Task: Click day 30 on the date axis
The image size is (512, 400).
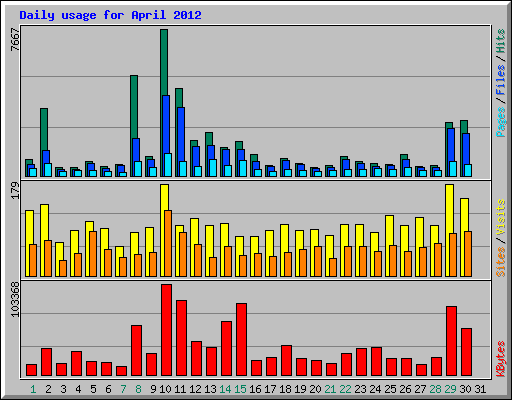Action: click(x=465, y=389)
